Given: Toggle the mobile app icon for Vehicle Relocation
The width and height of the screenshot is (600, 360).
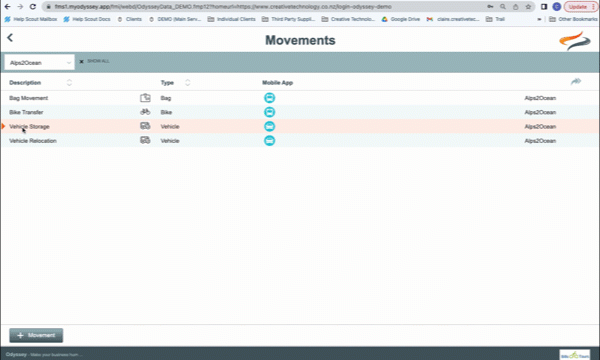Looking at the screenshot, I should [x=269, y=140].
